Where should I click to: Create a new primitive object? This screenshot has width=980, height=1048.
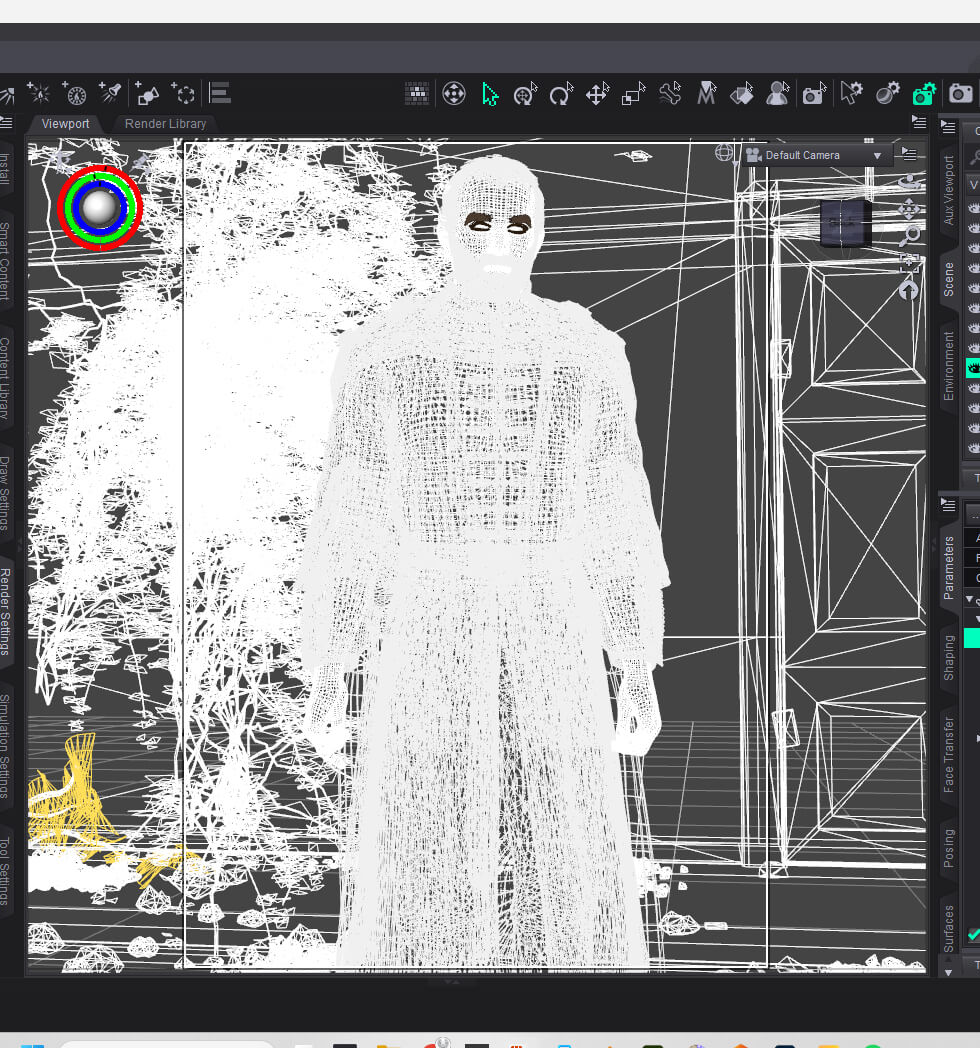click(146, 94)
